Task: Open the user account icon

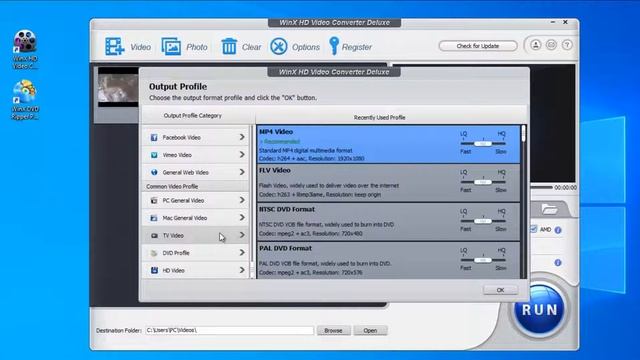Action: click(x=536, y=45)
